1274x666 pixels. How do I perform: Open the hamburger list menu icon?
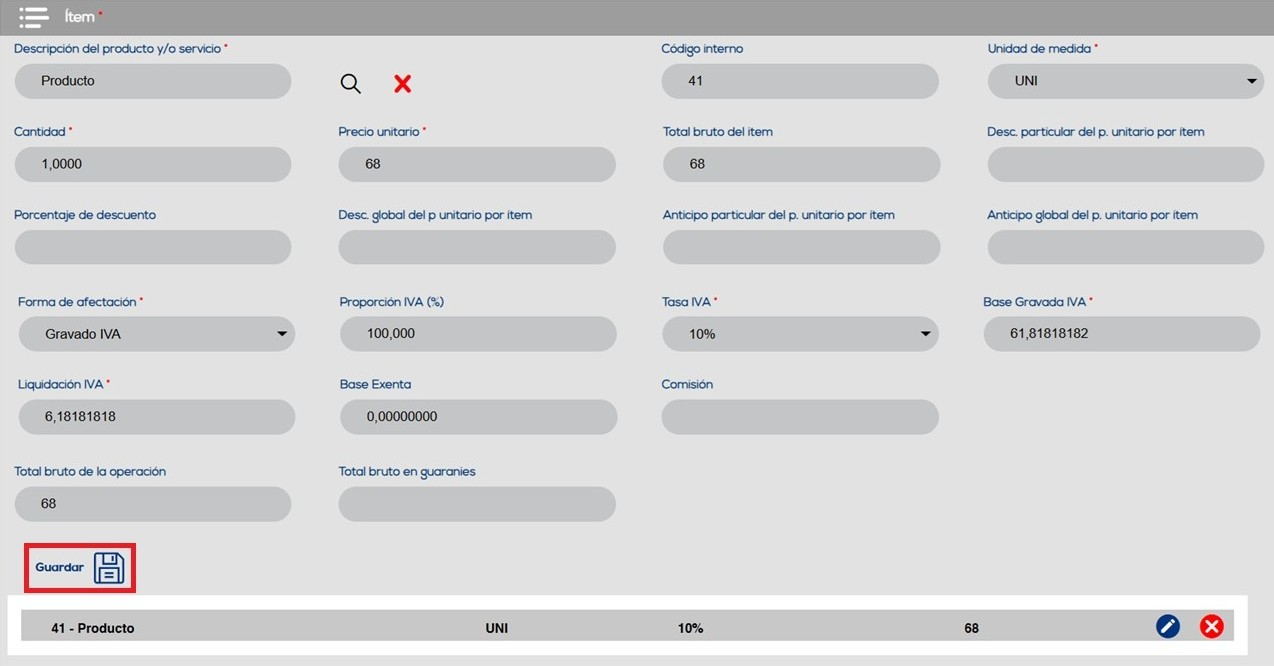(34, 17)
